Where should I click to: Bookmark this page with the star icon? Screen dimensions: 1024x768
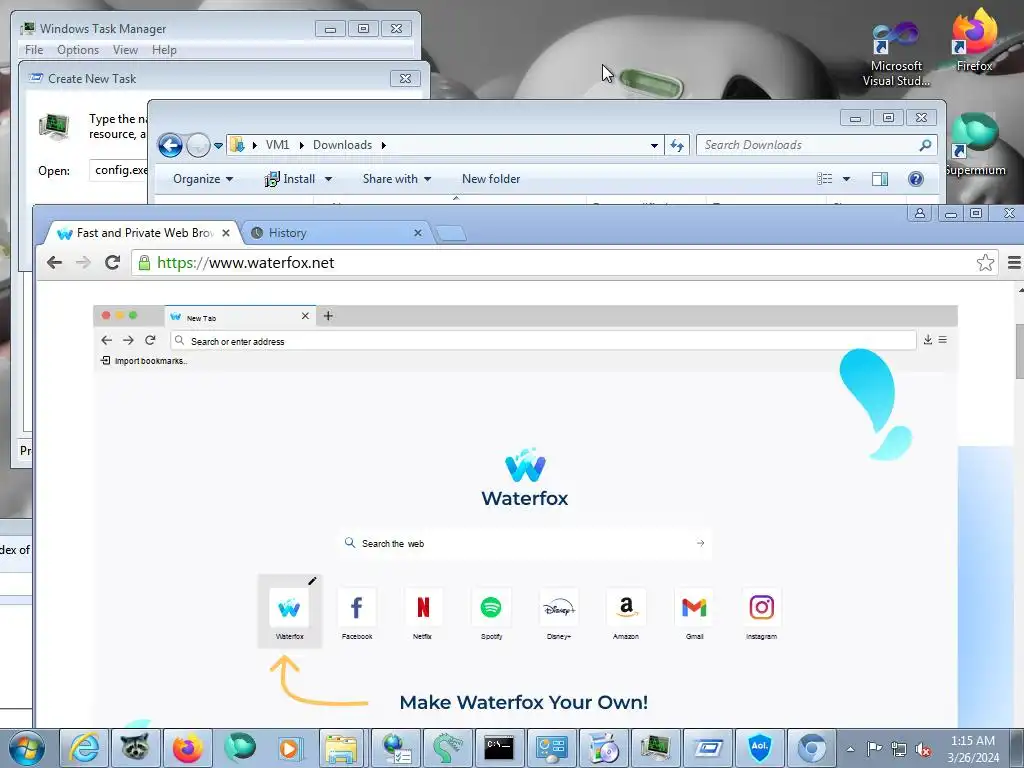coord(985,263)
